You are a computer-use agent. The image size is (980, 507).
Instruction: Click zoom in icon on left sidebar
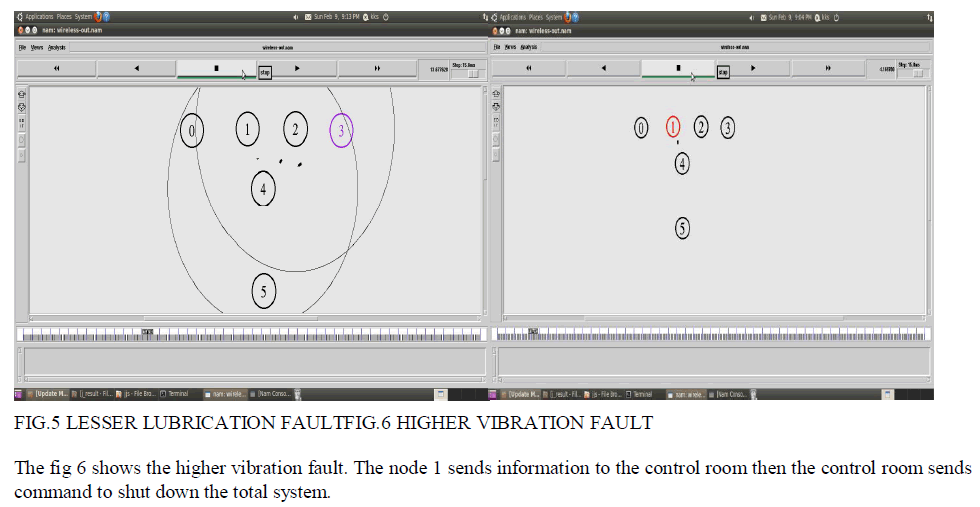[22, 94]
